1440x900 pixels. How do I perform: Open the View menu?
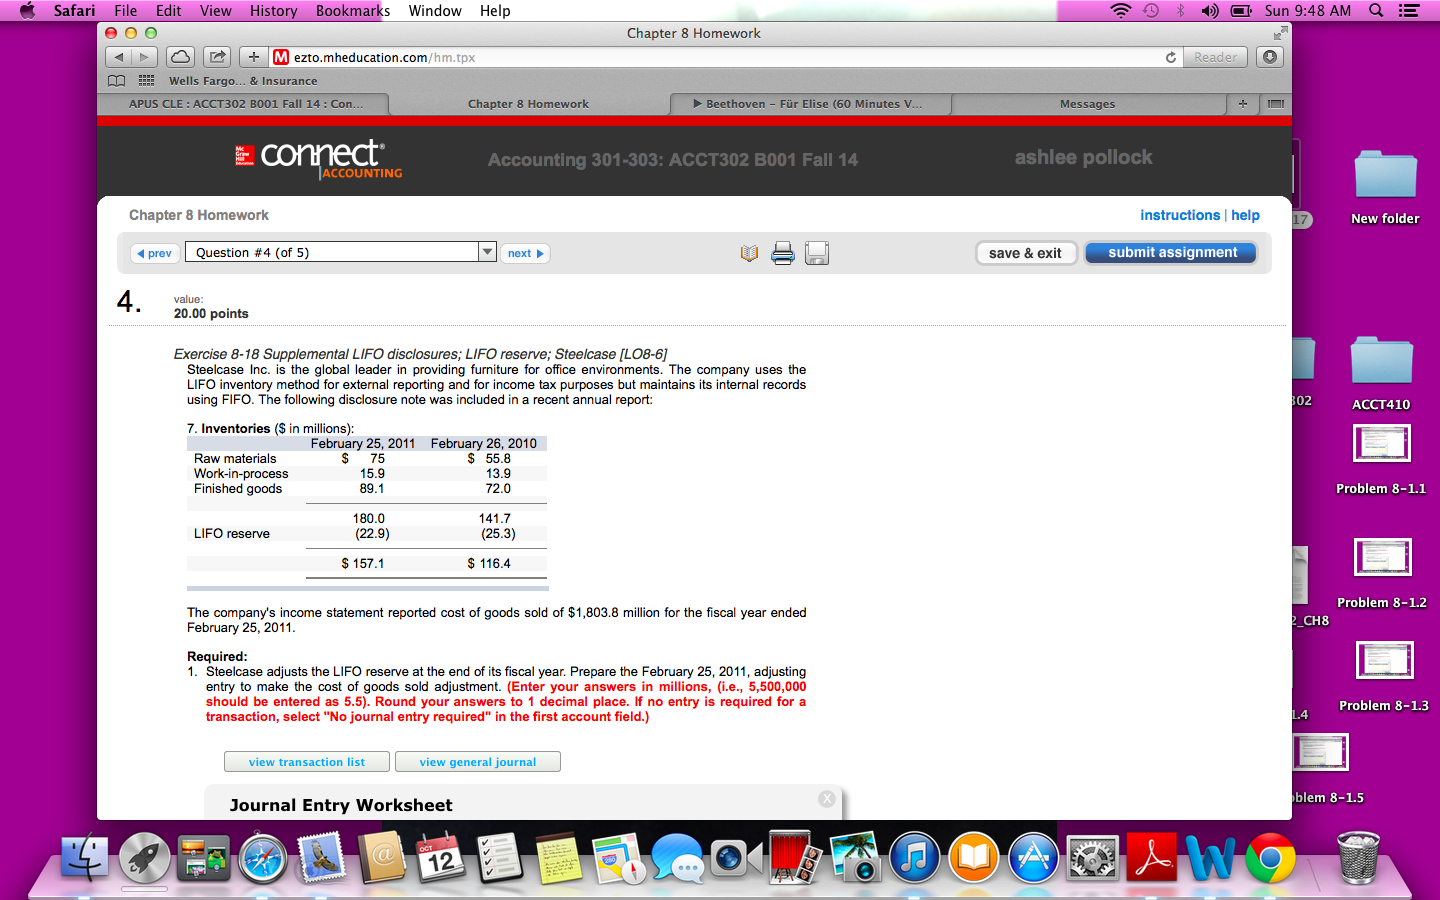pyautogui.click(x=216, y=11)
